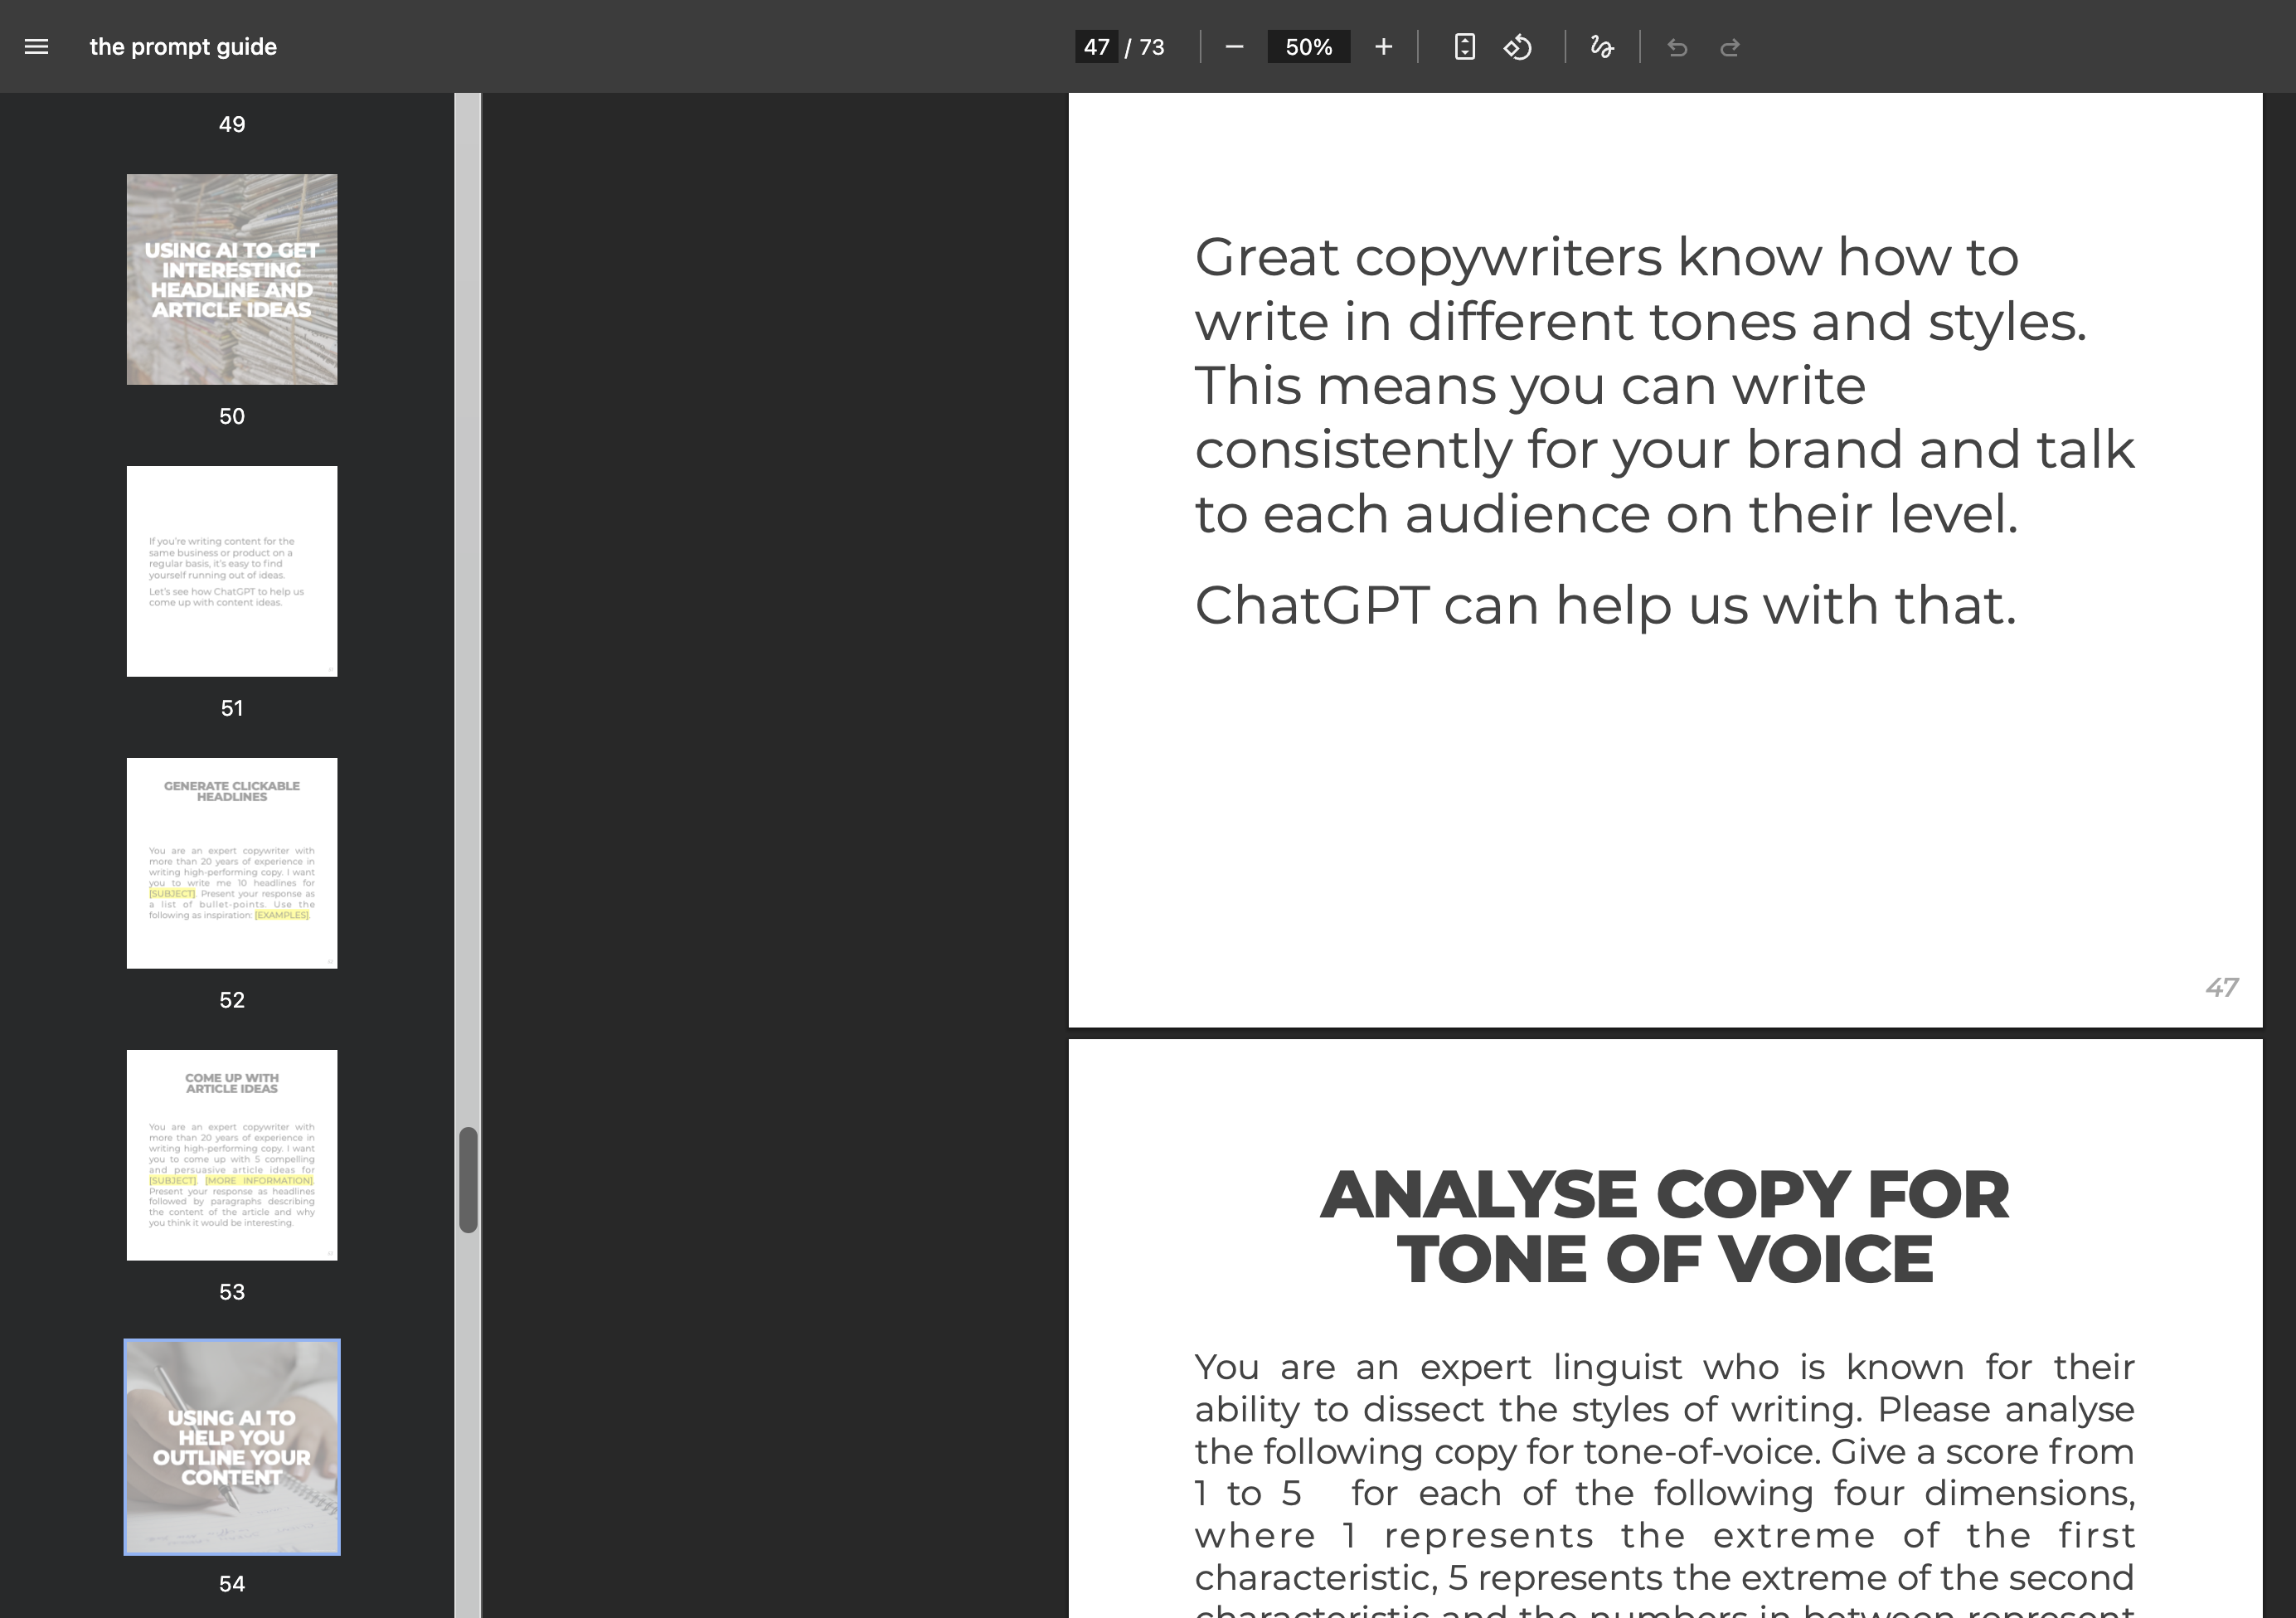Viewport: 2296px width, 1618px height.
Task: Click the page number 47 footer
Action: tap(2221, 987)
